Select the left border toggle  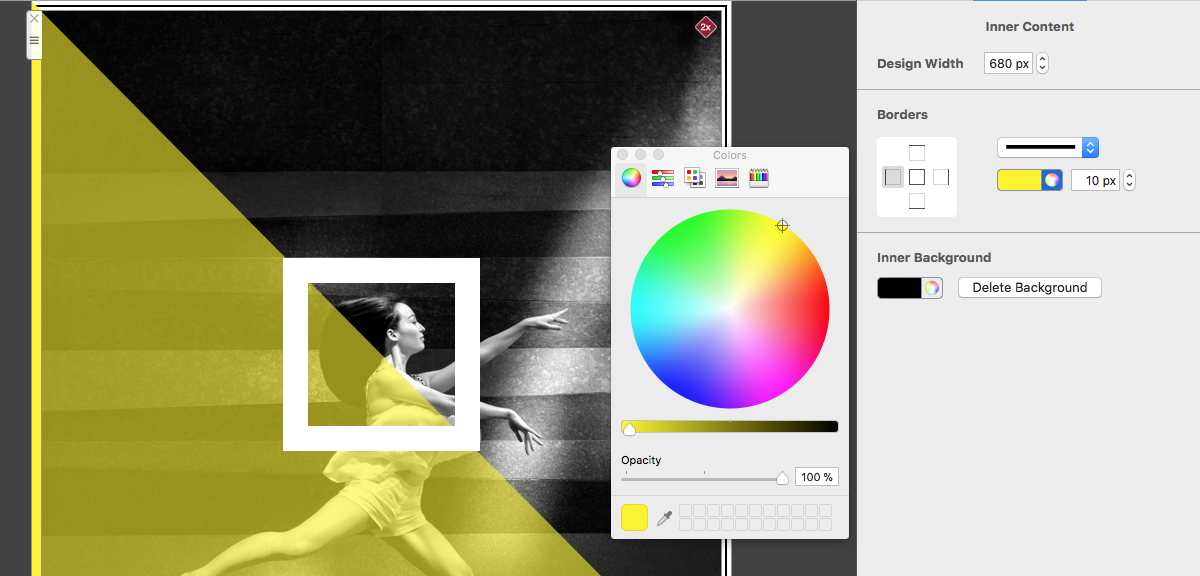point(893,177)
